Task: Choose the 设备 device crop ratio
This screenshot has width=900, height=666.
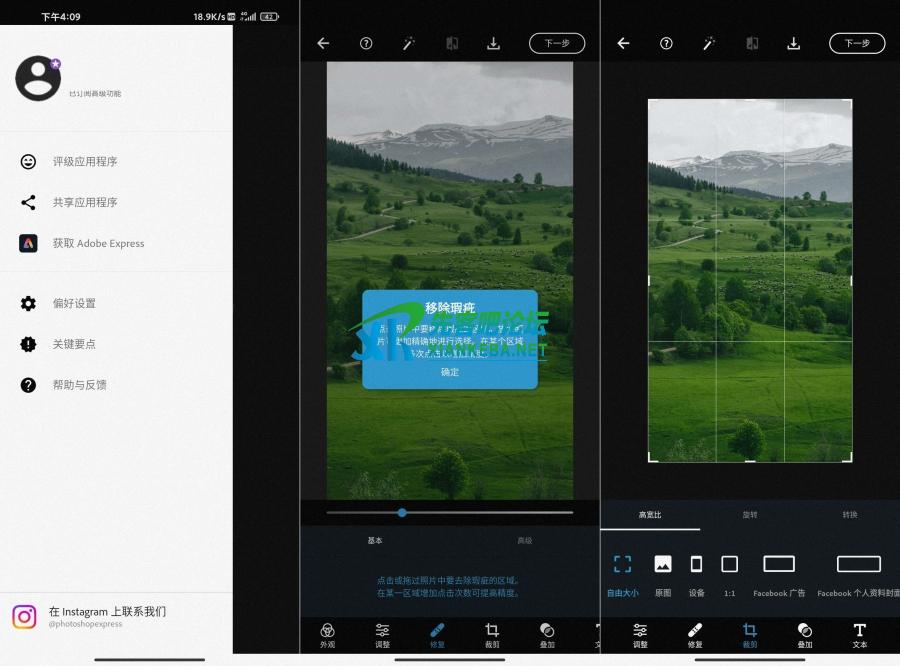Action: pos(696,573)
